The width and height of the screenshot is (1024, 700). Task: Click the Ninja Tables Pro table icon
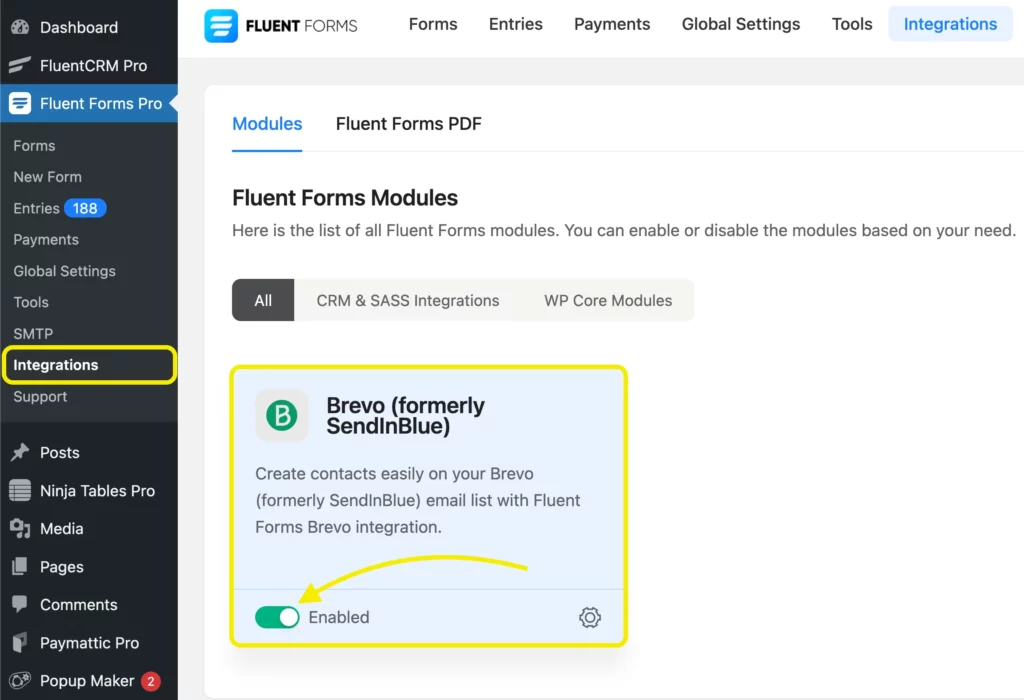(x=20, y=490)
